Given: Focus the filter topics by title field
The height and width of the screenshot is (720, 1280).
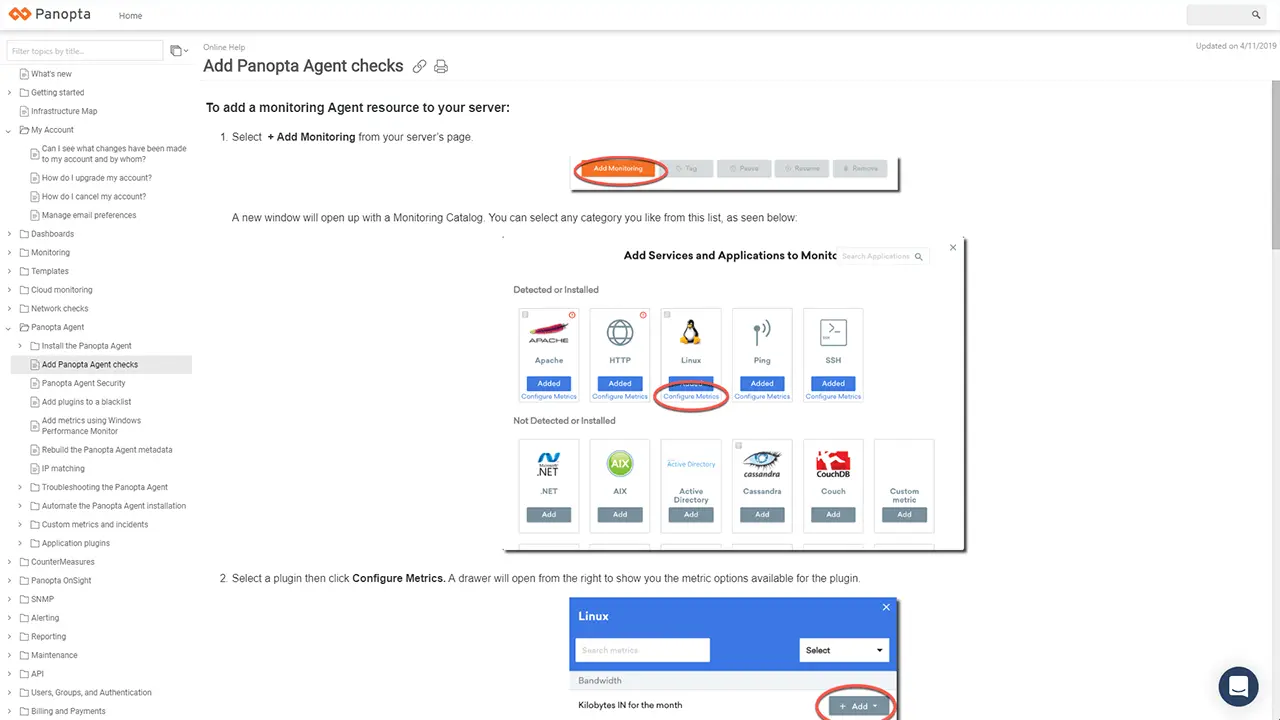Looking at the screenshot, I should point(85,51).
